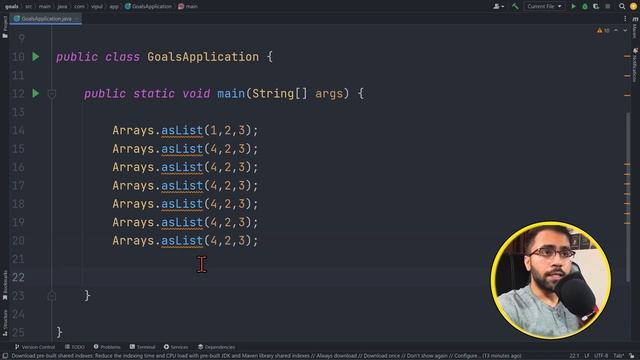Viewport: 640px width, 360px height.
Task: Build project with hammer icon
Action: click(515, 6)
